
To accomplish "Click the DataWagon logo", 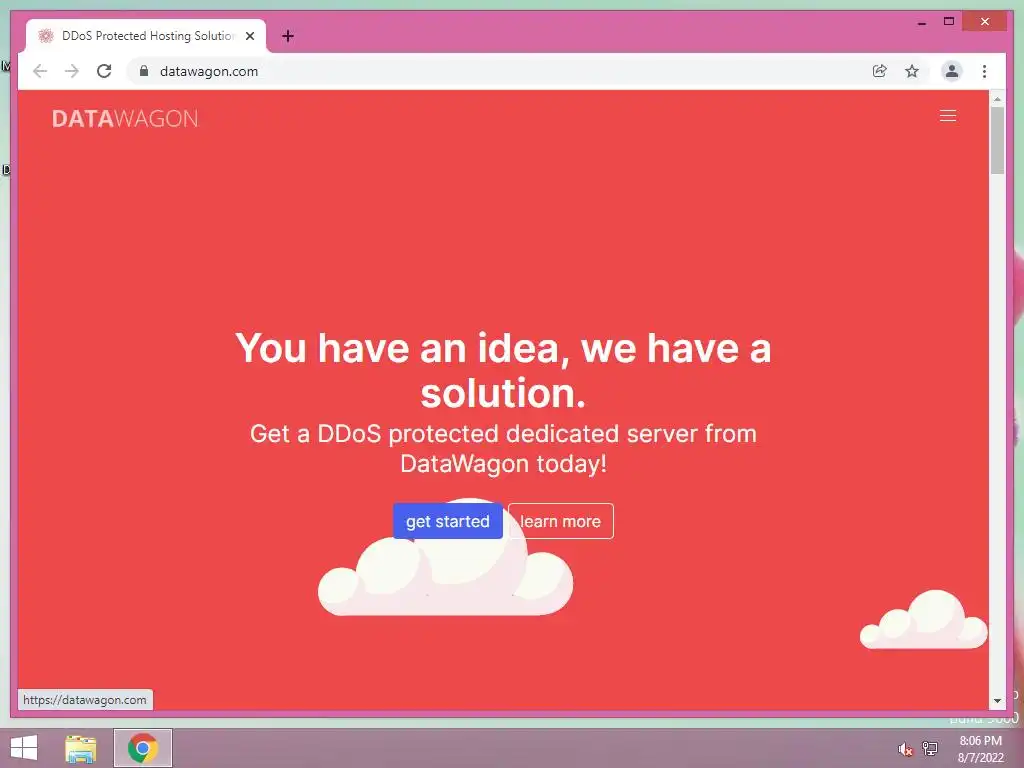I will pos(125,118).
